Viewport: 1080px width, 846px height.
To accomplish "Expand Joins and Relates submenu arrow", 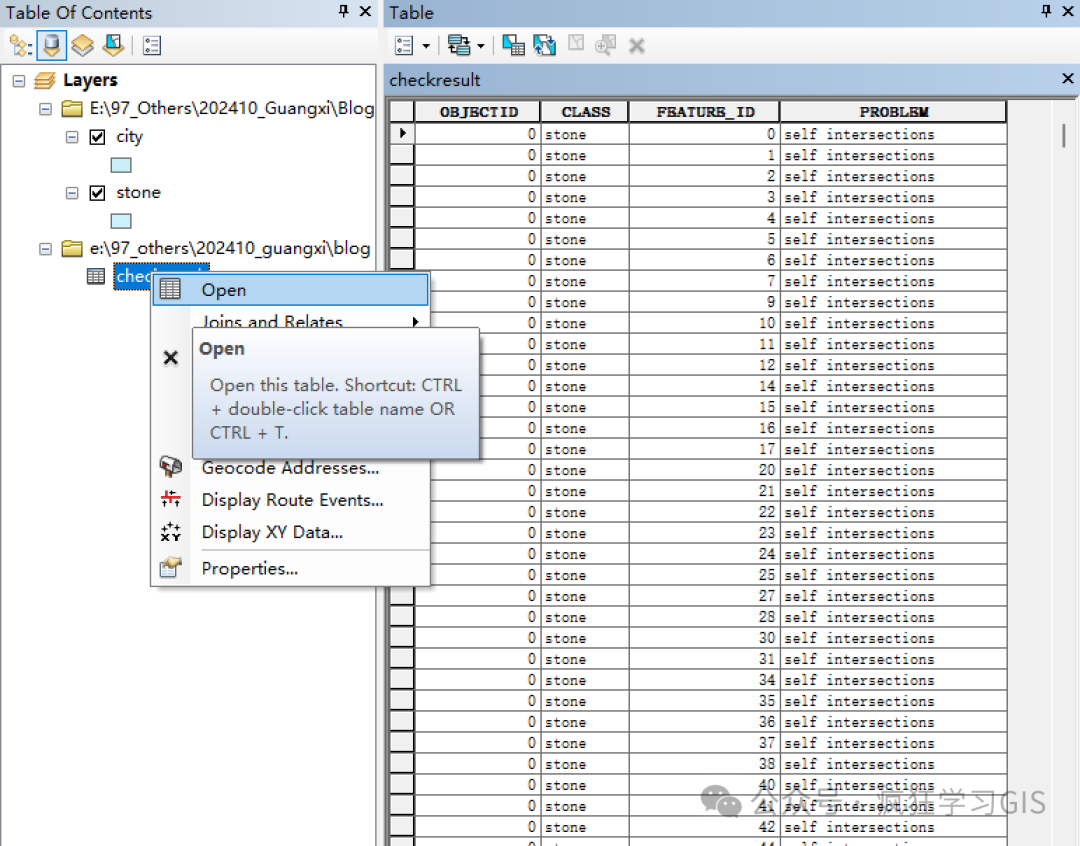I will 415,322.
